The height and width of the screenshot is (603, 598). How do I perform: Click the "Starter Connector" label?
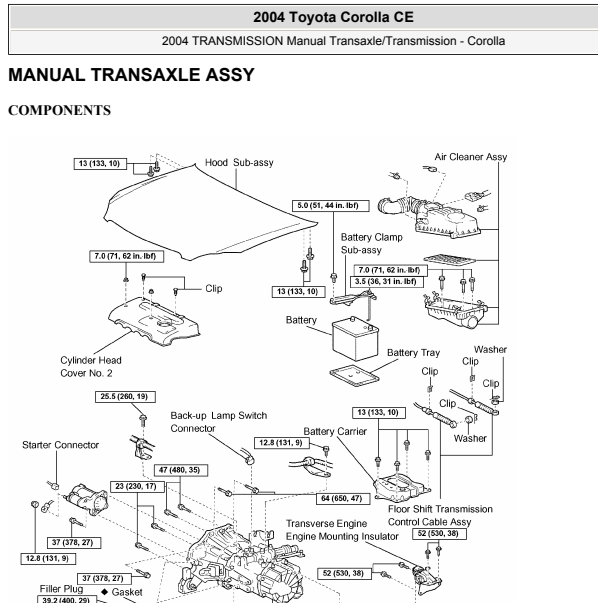point(60,445)
